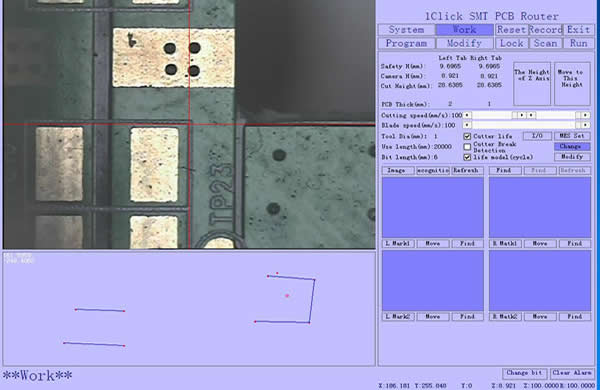Click the Left Tab column header
Screen dimensions: 600x390
click(x=453, y=58)
